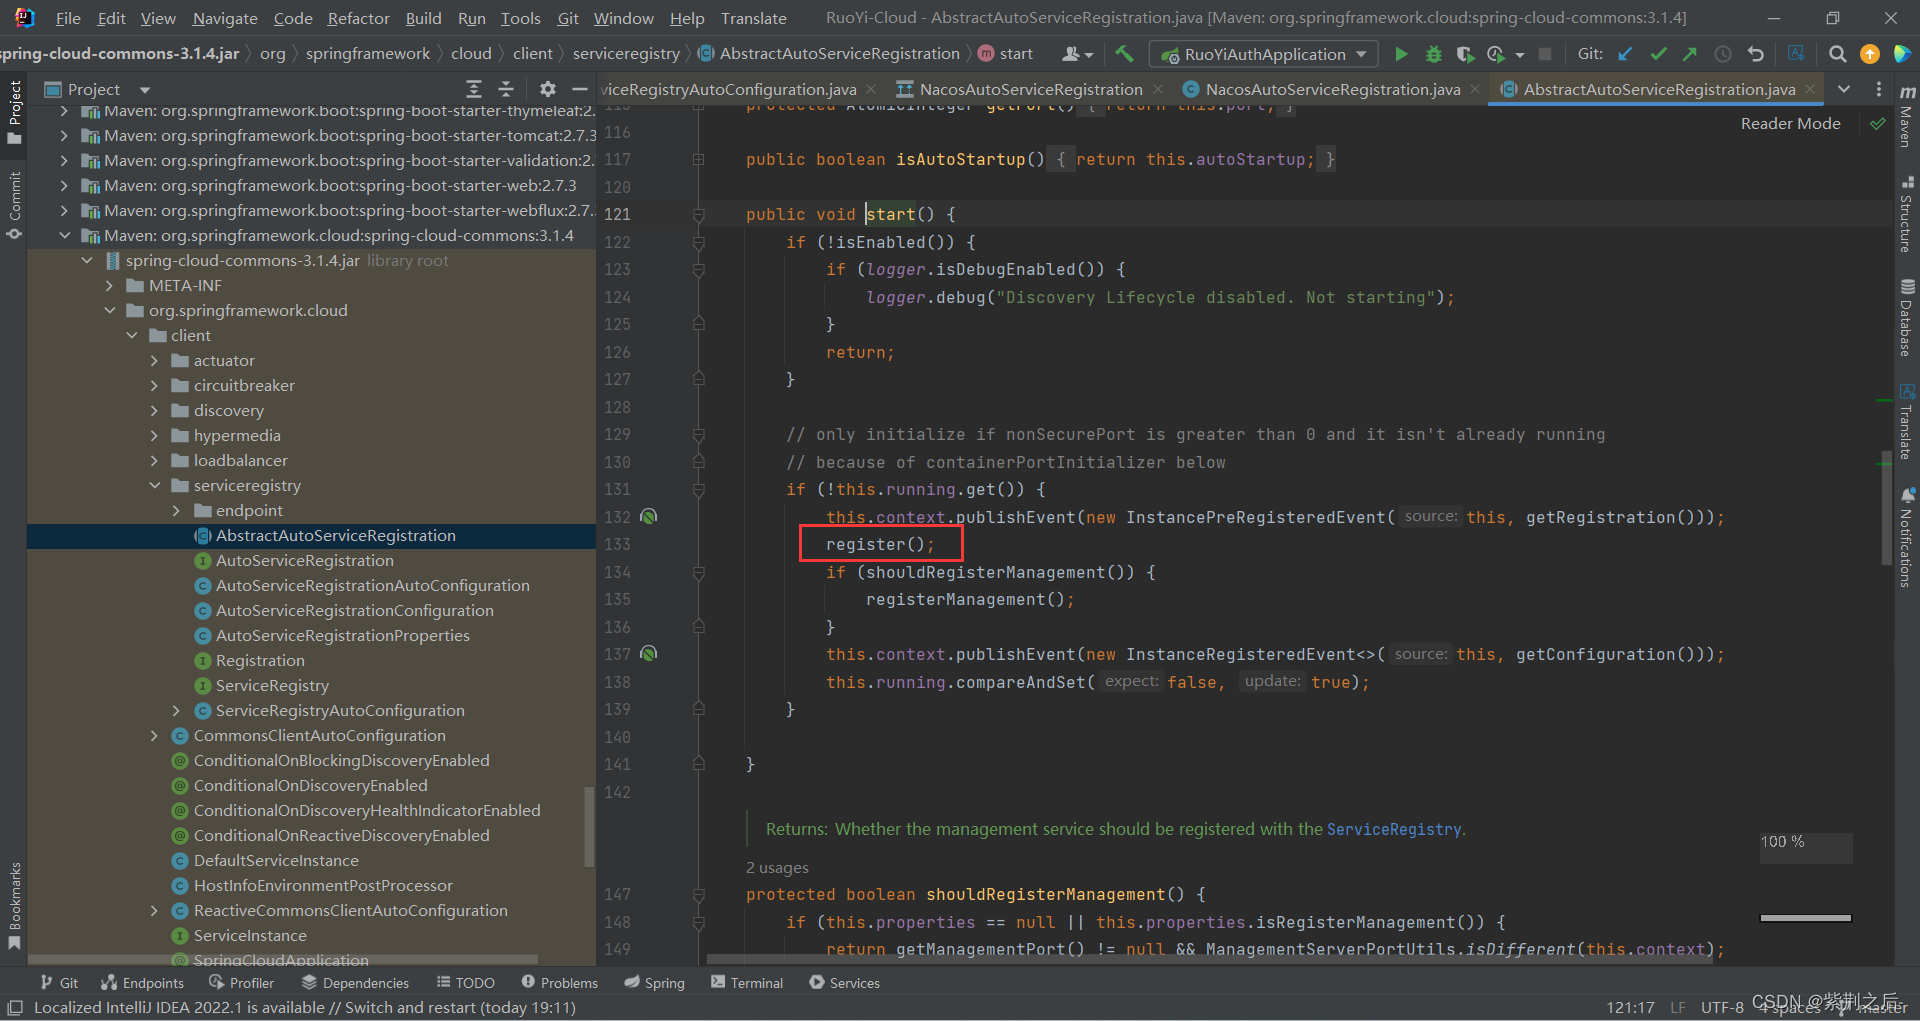Push commits with Git arrow icon
The width and height of the screenshot is (1920, 1021).
1690,54
